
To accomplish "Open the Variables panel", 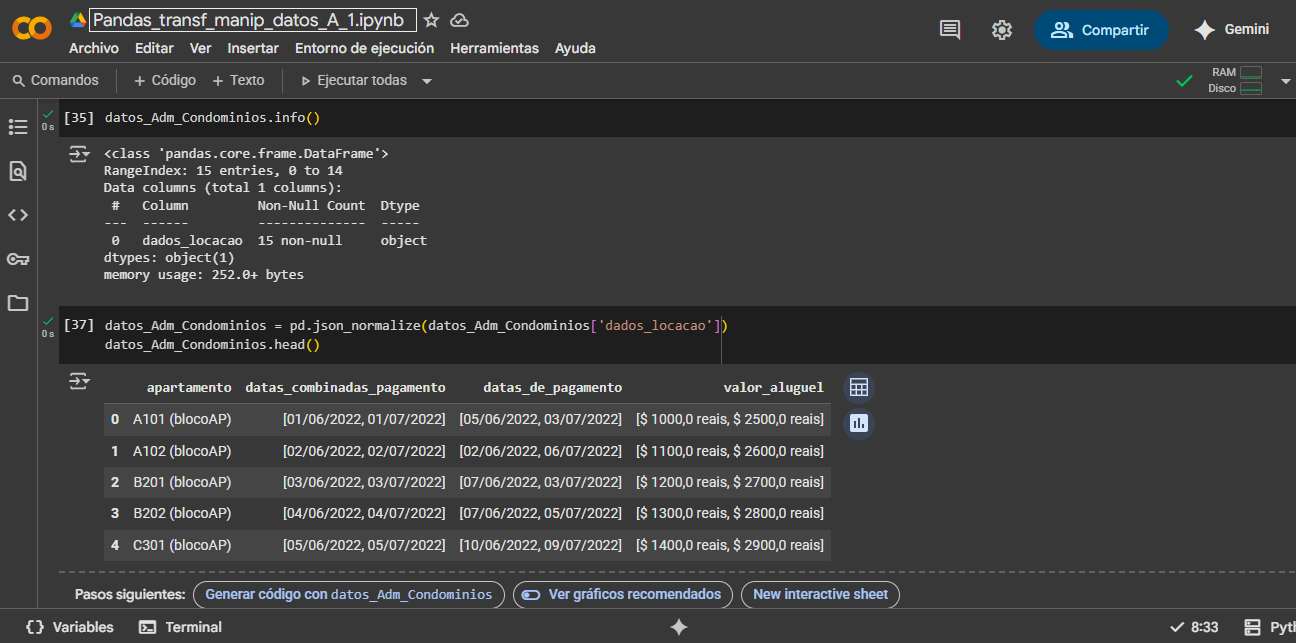I will [x=69, y=627].
